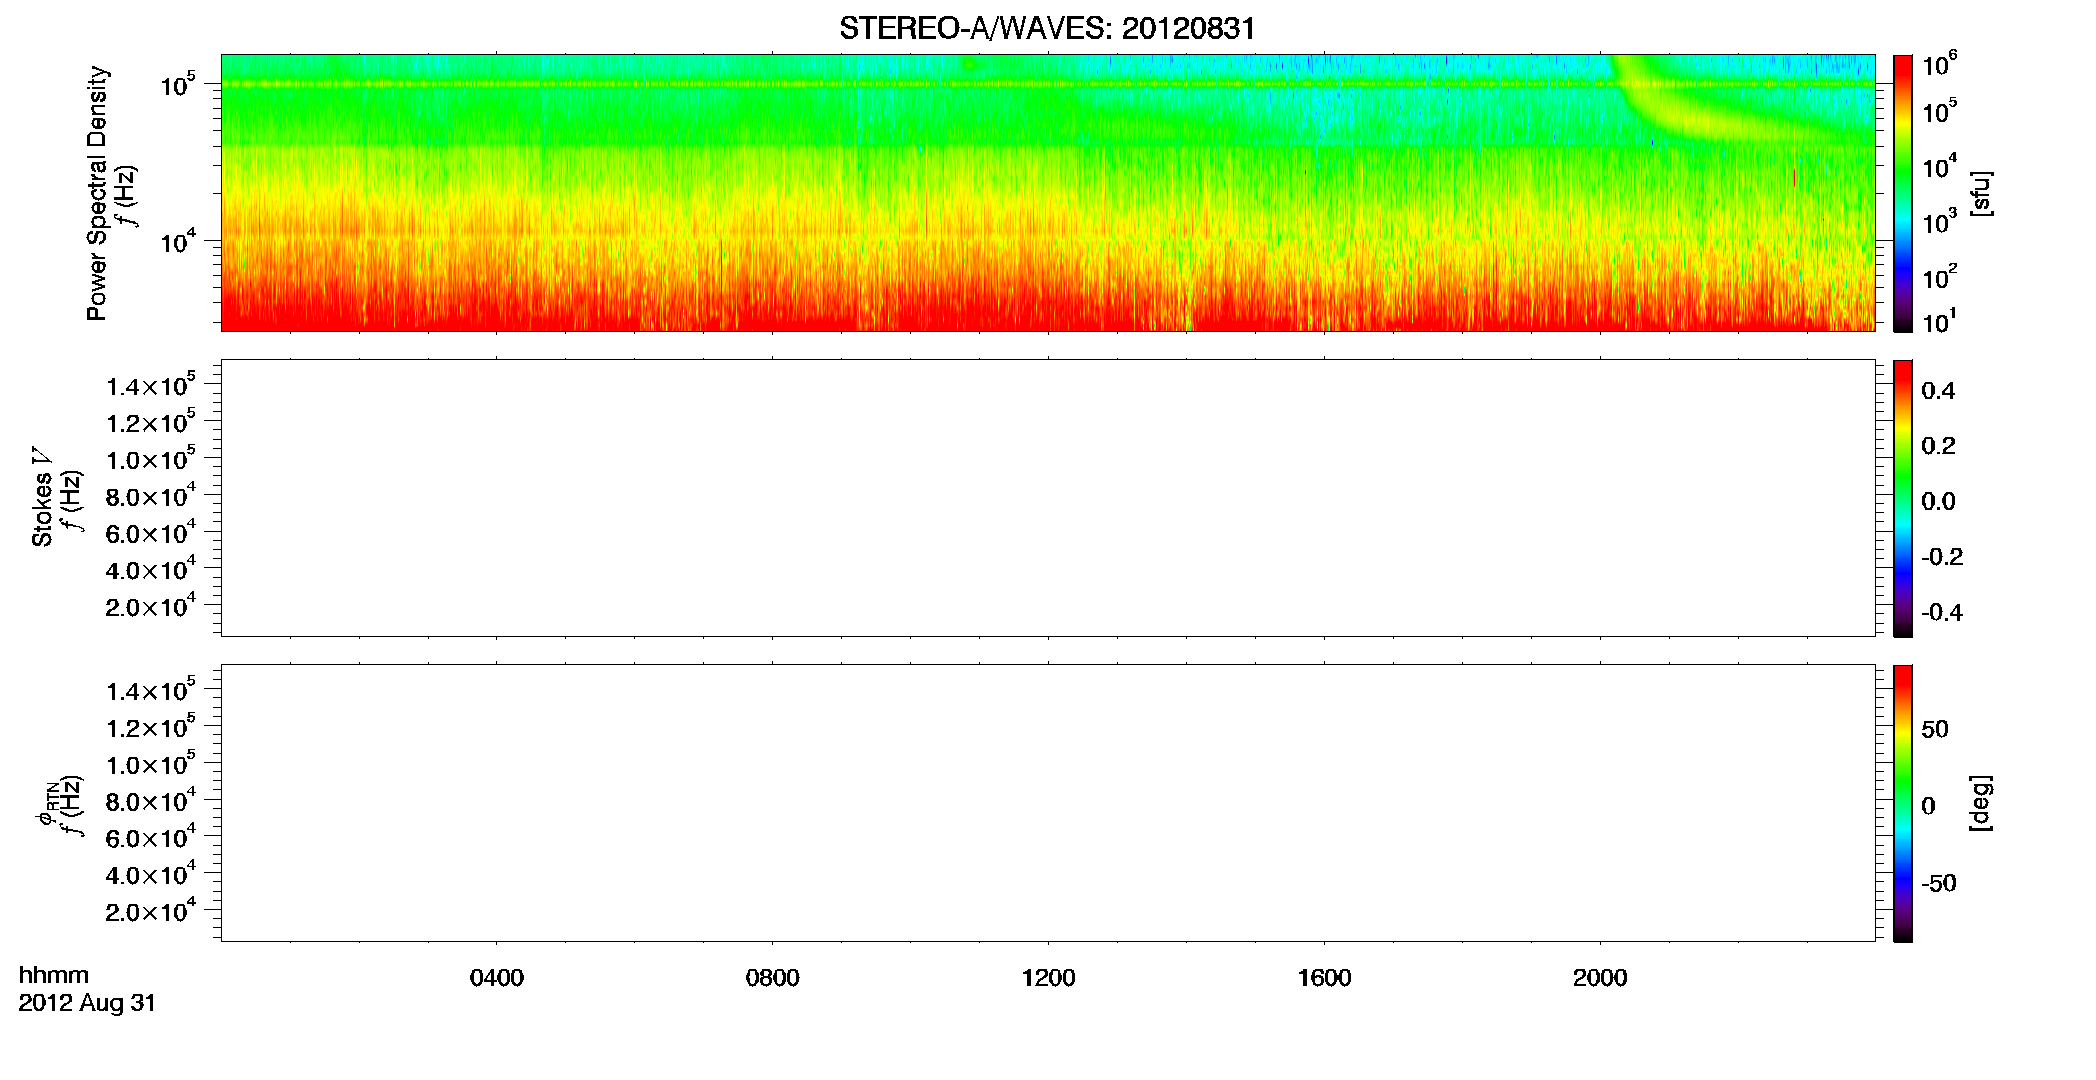Click the 2000 time tick label
Image resolution: width=2096 pixels, height=1080 pixels.
(1600, 978)
